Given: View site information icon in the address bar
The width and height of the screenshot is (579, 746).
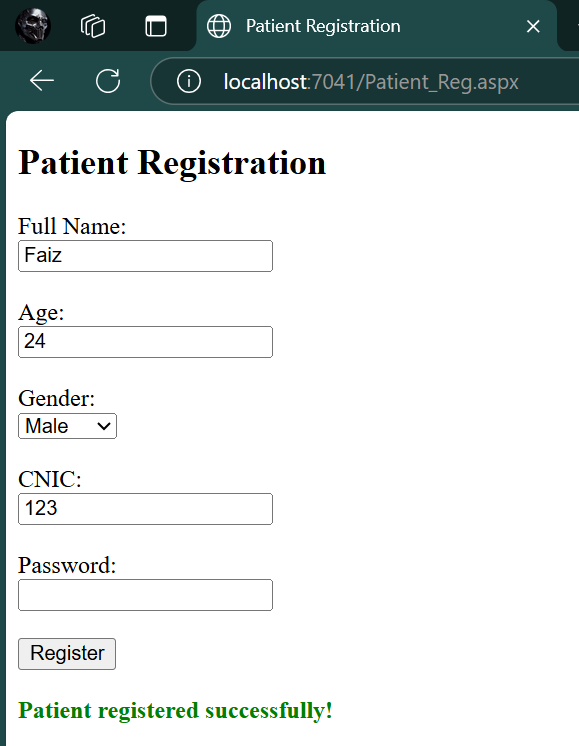Looking at the screenshot, I should [x=189, y=81].
